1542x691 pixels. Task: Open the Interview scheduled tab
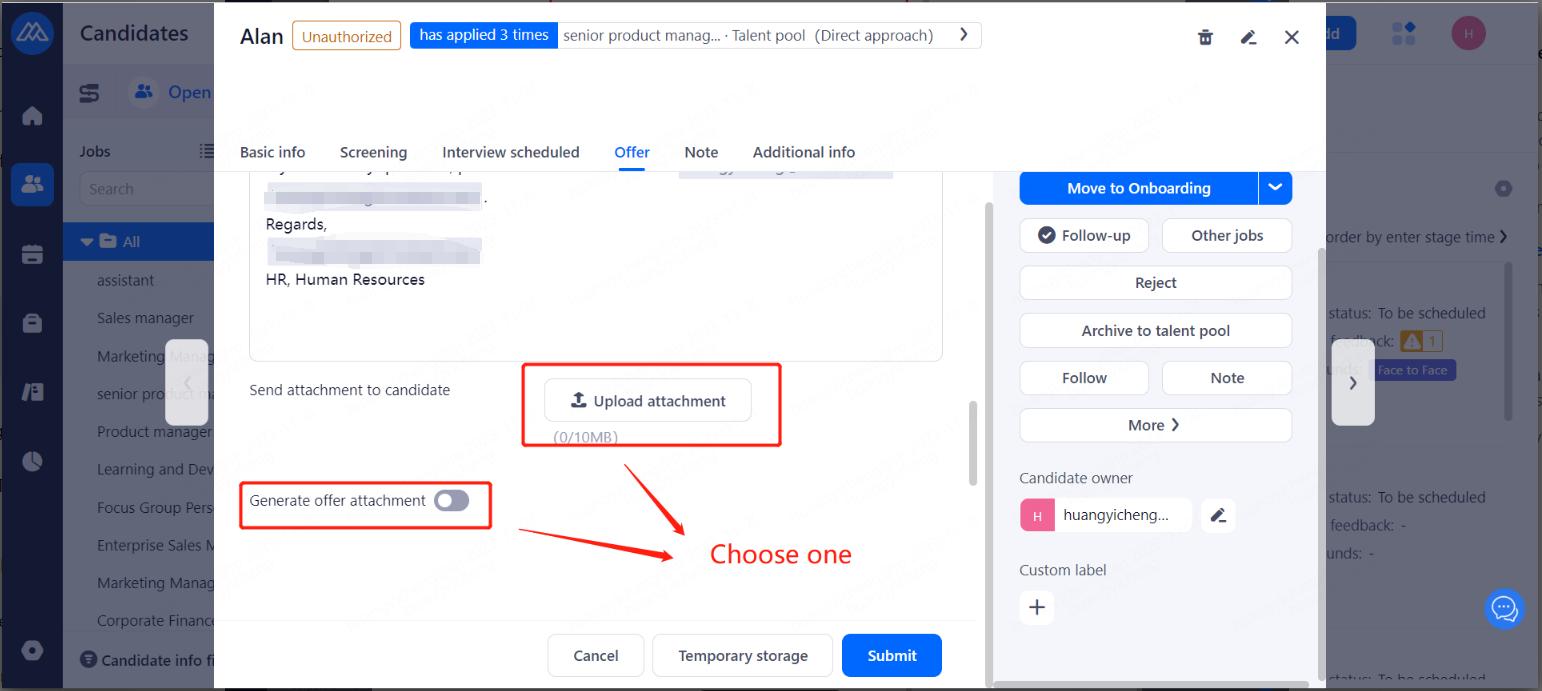pos(511,152)
